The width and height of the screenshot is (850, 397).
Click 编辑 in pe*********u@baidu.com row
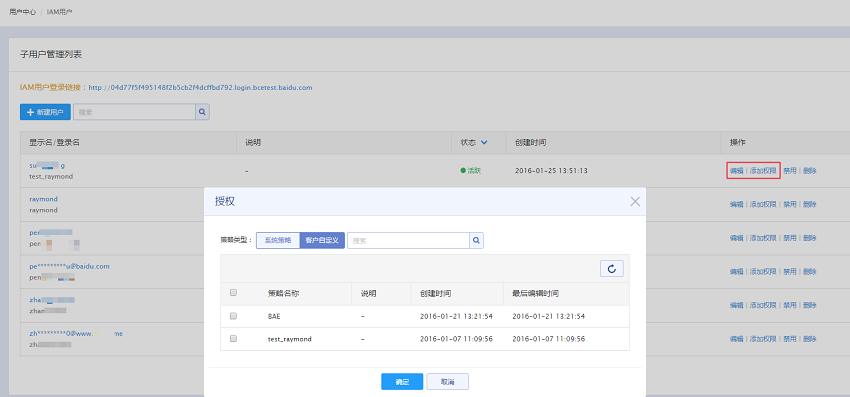(x=736, y=272)
